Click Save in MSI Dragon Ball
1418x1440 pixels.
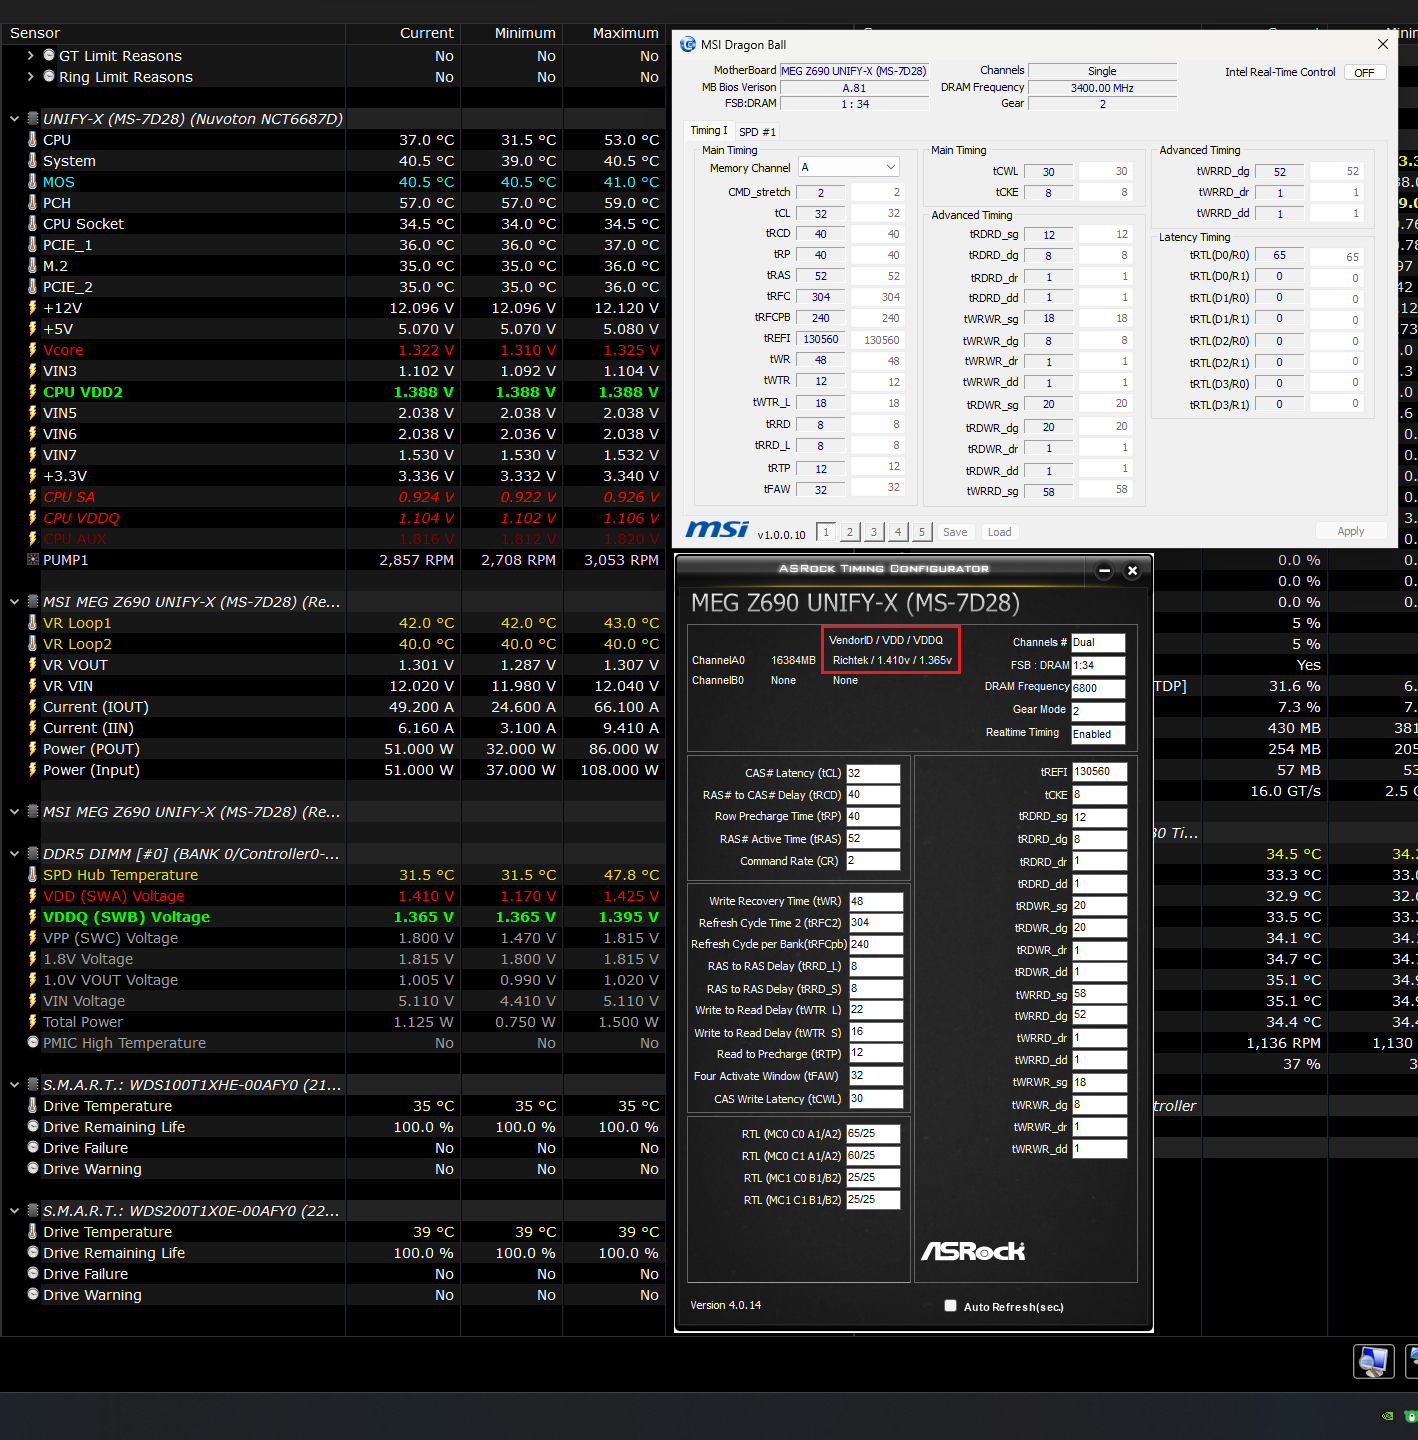pos(955,532)
